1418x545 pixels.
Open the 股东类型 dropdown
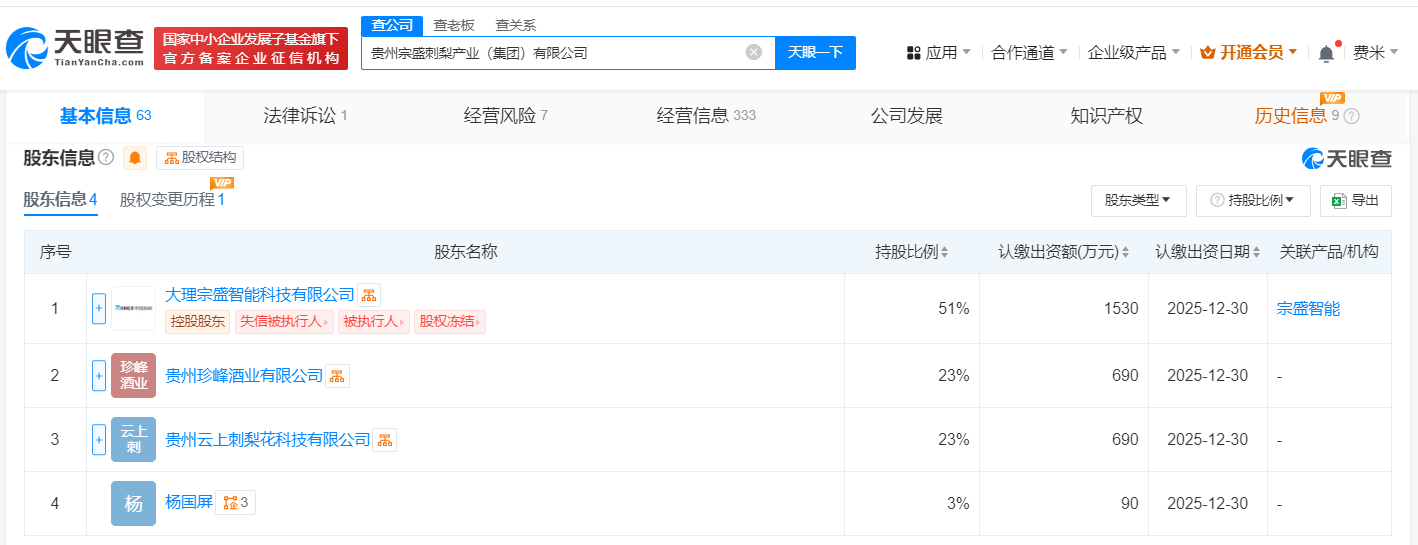click(x=1138, y=200)
